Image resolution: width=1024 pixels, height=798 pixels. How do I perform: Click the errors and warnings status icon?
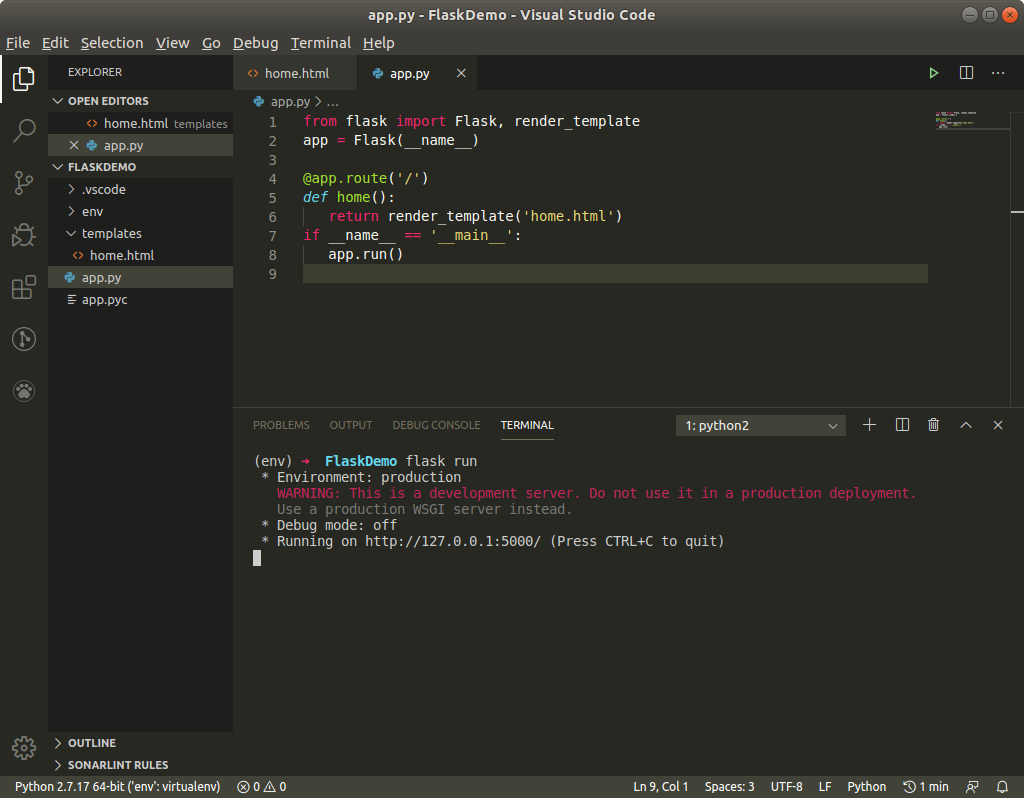261,787
